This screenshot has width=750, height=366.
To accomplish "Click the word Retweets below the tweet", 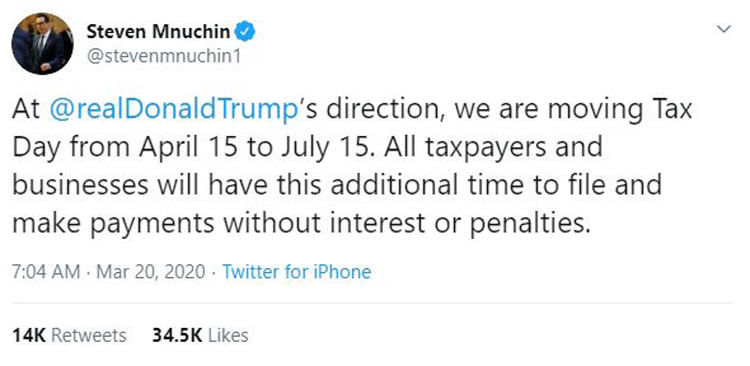I will pos(89,335).
